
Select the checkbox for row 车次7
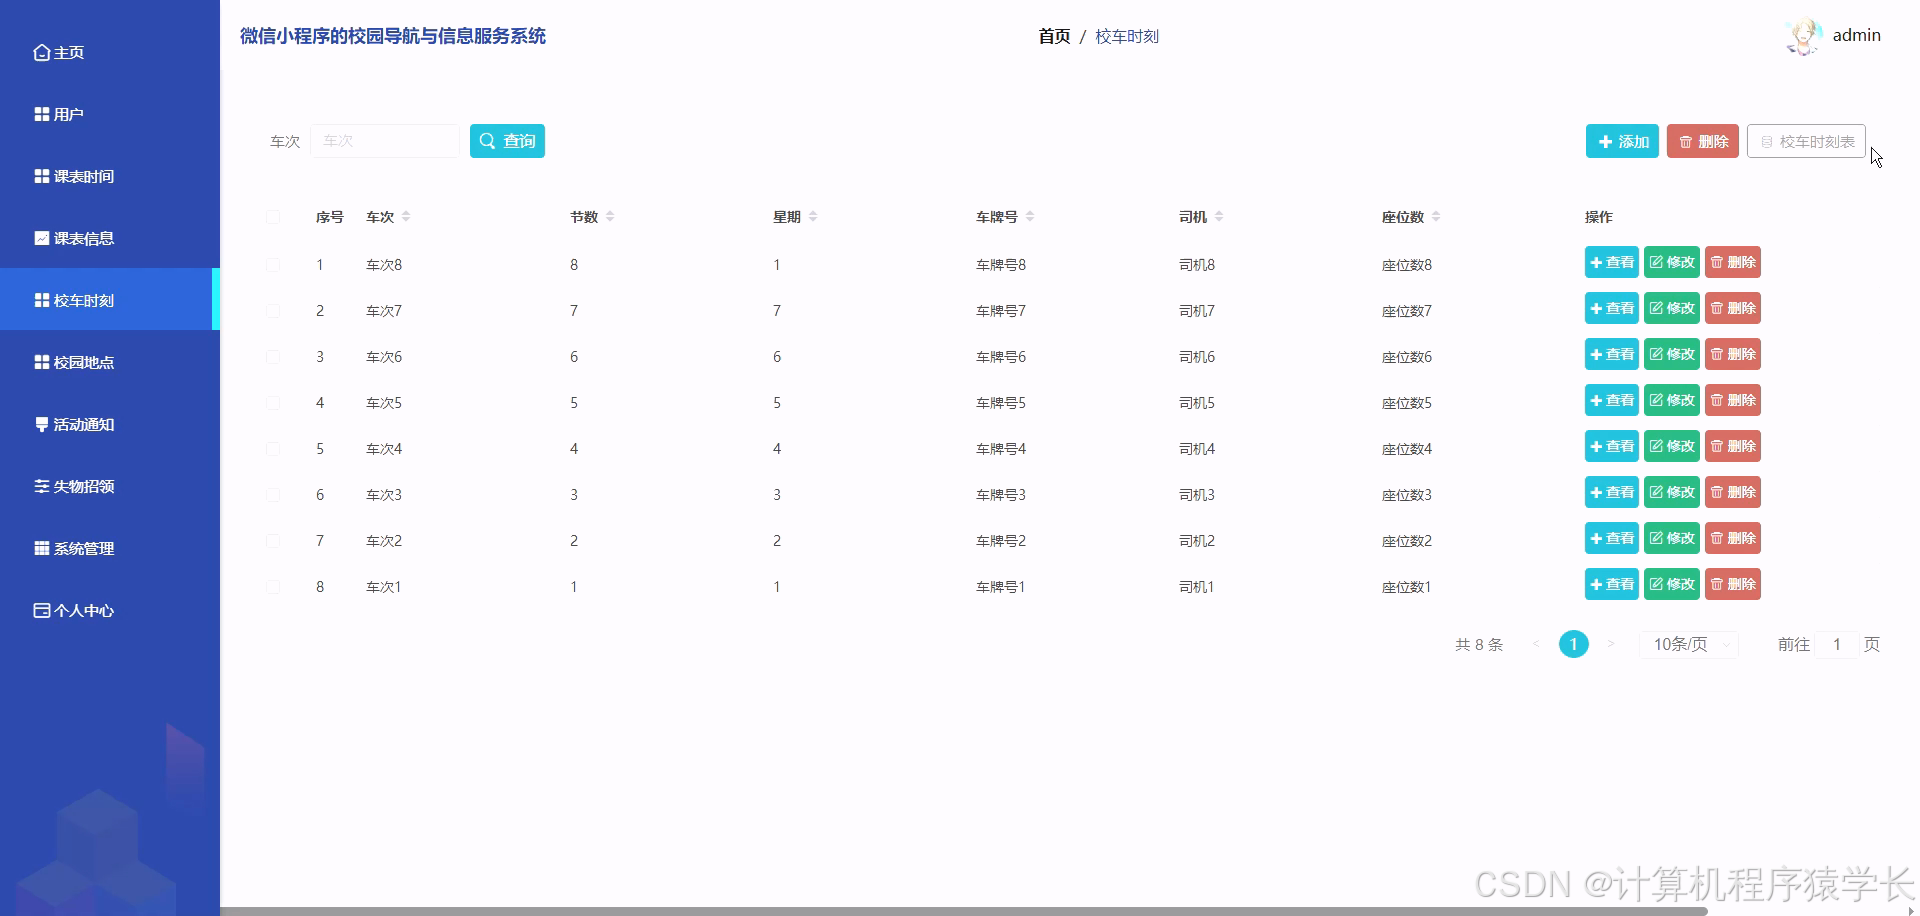click(273, 311)
